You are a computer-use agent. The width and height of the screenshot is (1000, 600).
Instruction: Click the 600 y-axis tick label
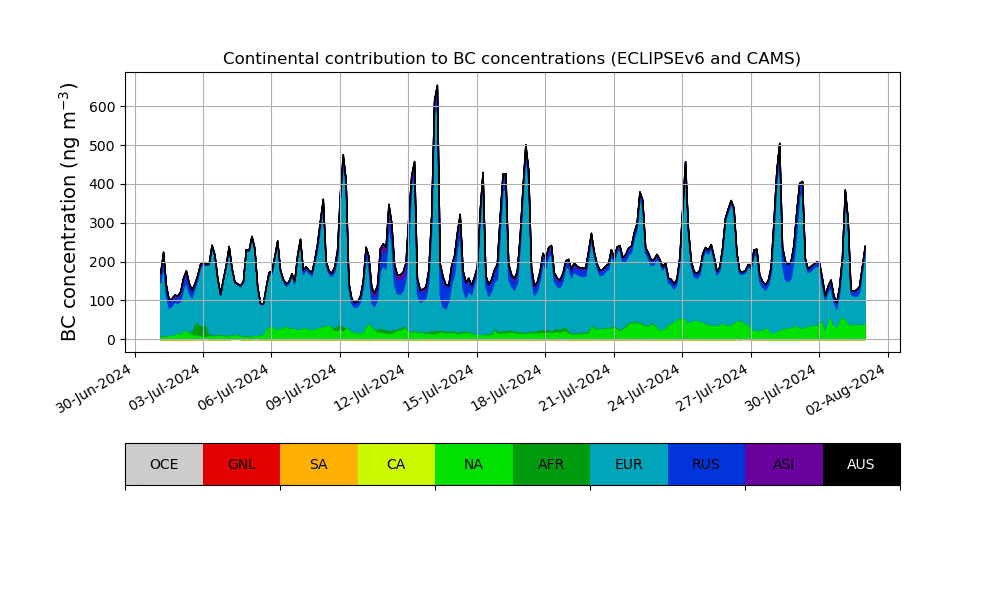[x=103, y=107]
